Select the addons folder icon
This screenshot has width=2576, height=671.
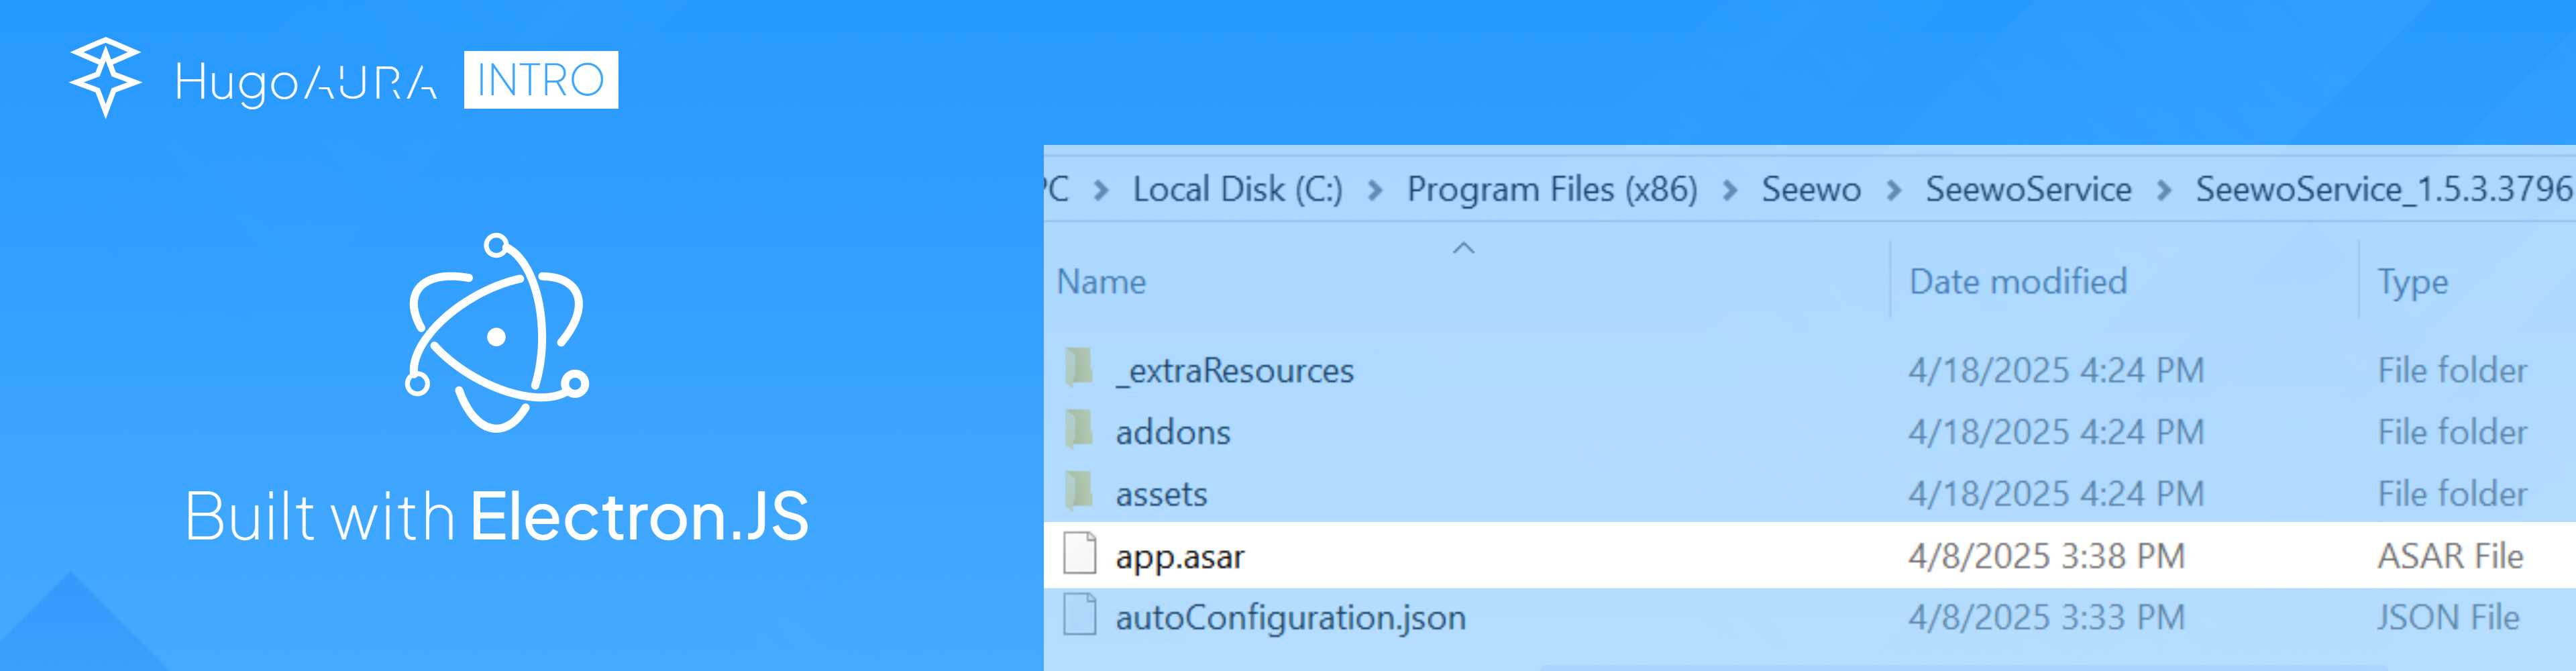pyautogui.click(x=1079, y=430)
